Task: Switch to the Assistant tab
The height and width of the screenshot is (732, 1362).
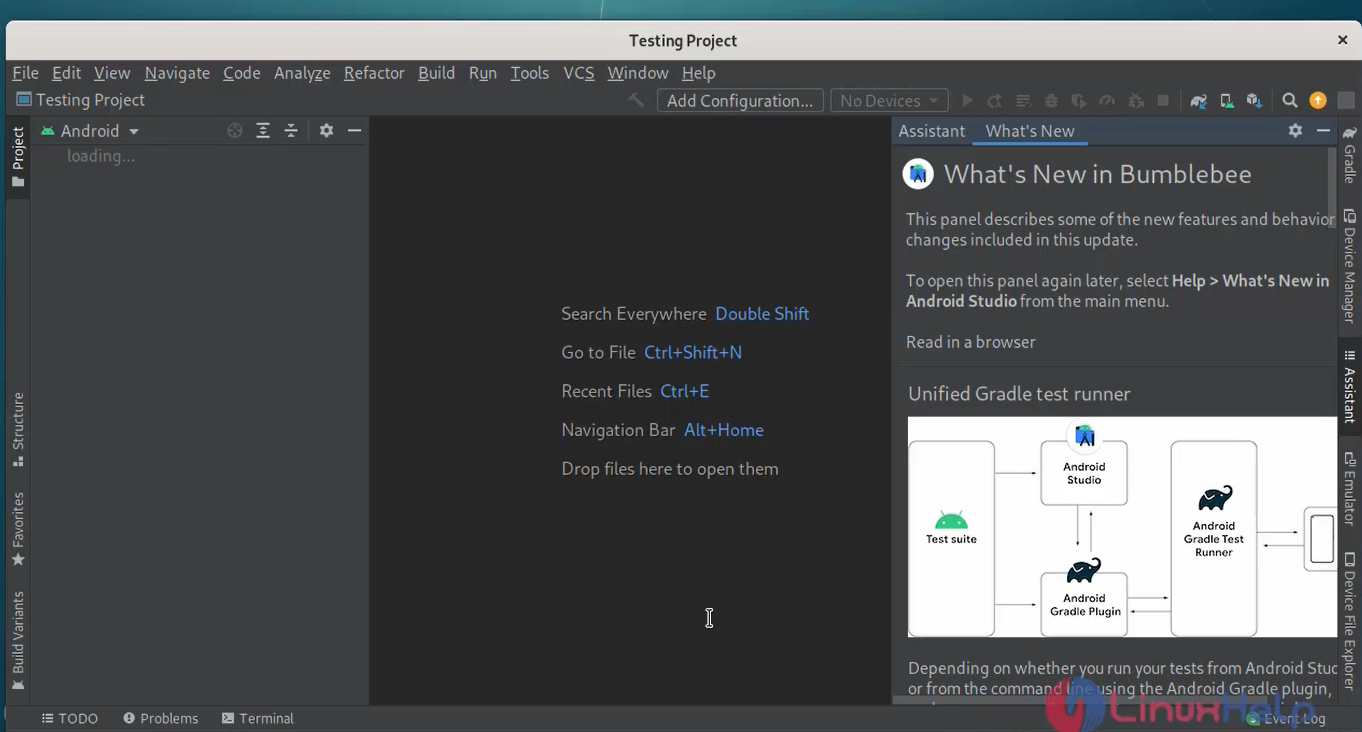Action: point(931,131)
